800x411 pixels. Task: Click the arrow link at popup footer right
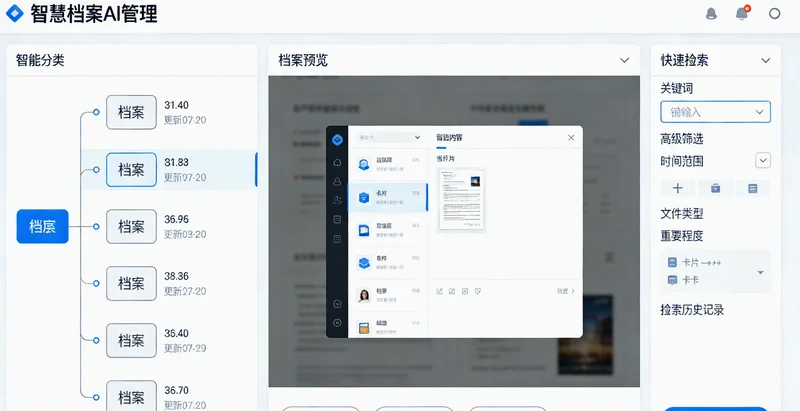pyautogui.click(x=566, y=291)
